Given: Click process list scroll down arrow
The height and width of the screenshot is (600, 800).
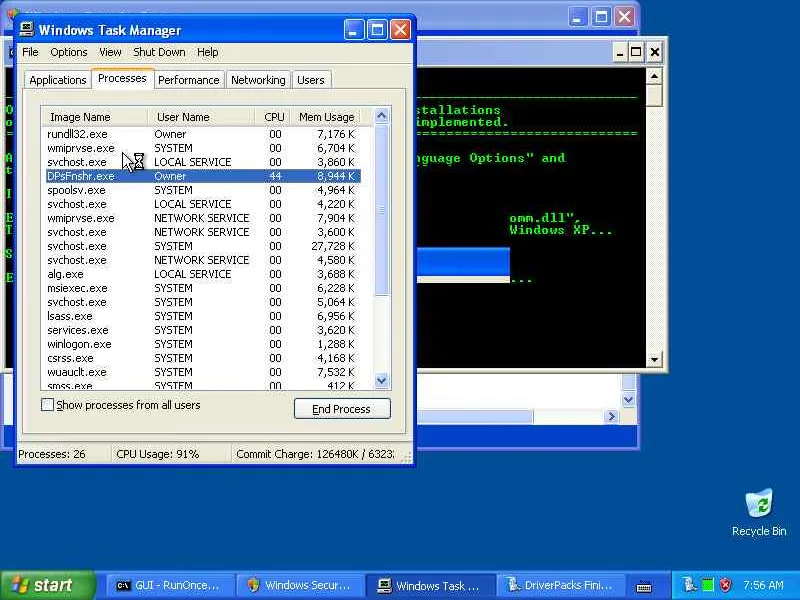Looking at the screenshot, I should tap(382, 381).
